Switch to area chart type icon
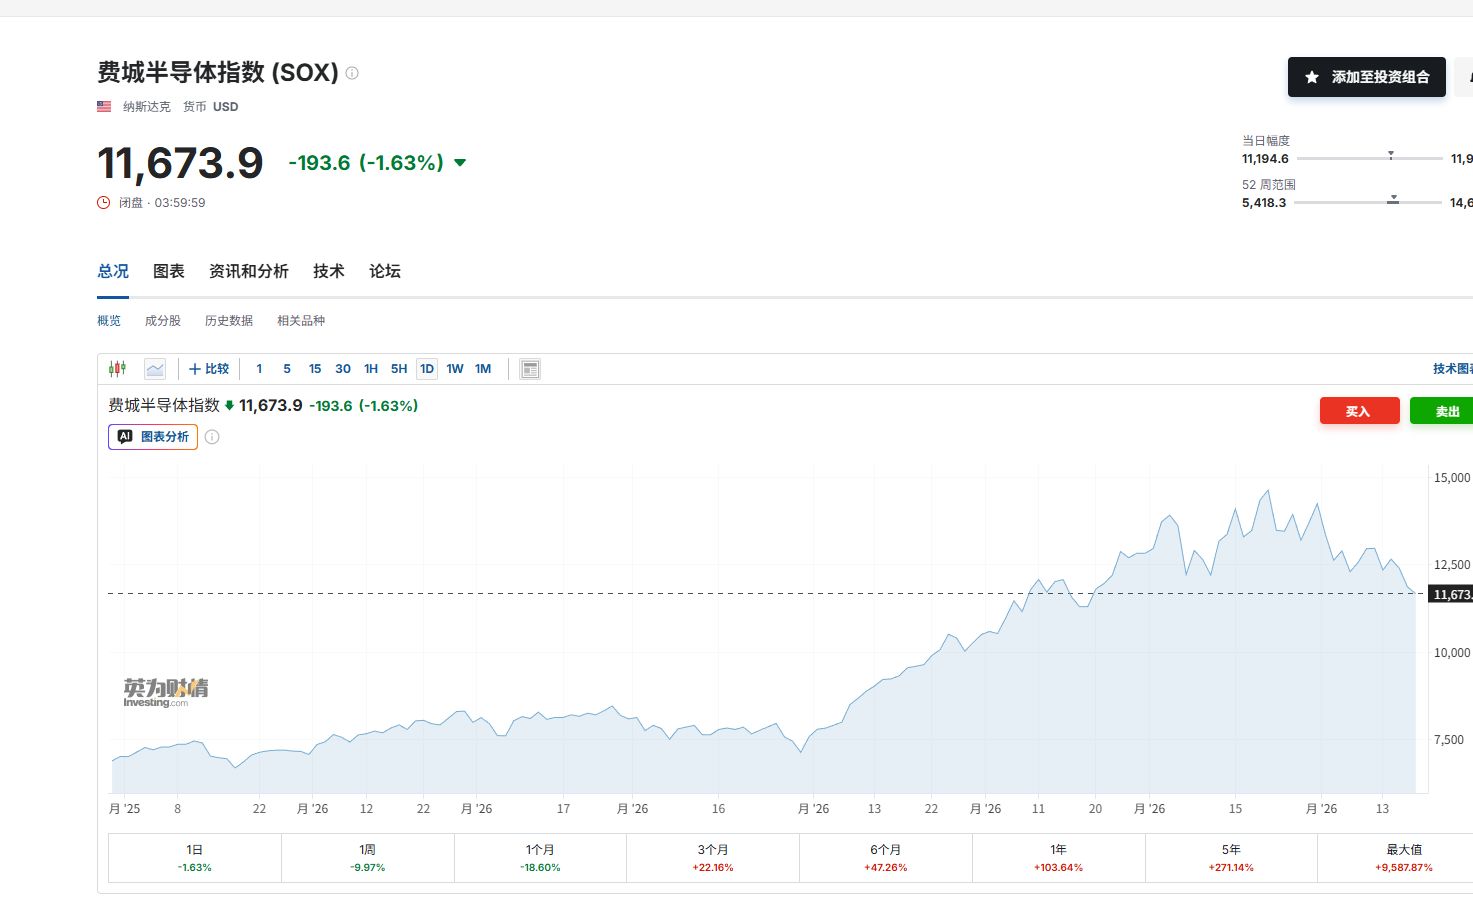Viewport: 1473px width, 912px height. [x=155, y=369]
